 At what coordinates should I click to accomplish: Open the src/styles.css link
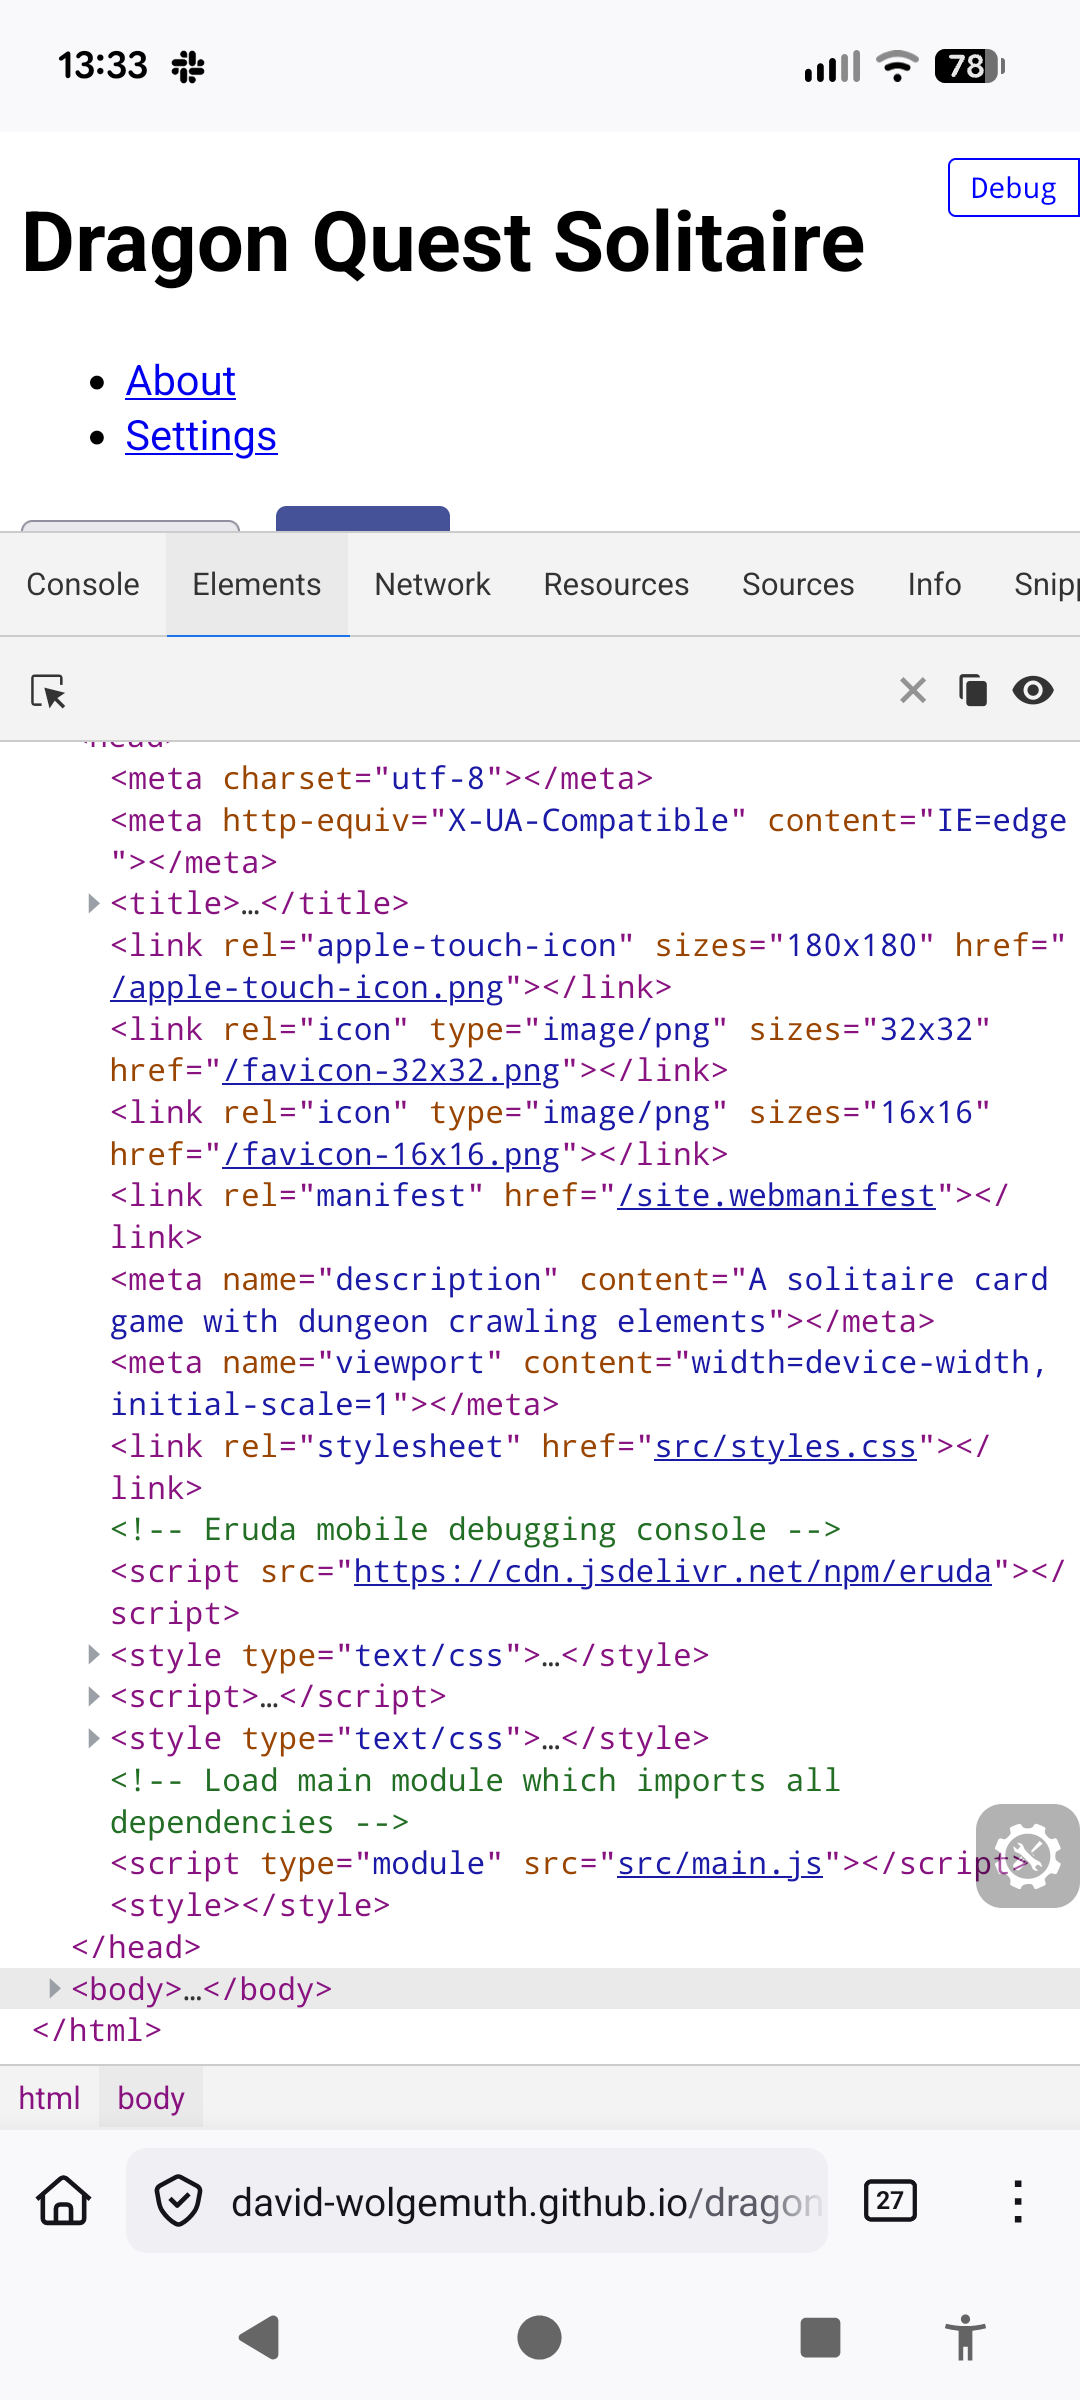pyautogui.click(x=786, y=1447)
